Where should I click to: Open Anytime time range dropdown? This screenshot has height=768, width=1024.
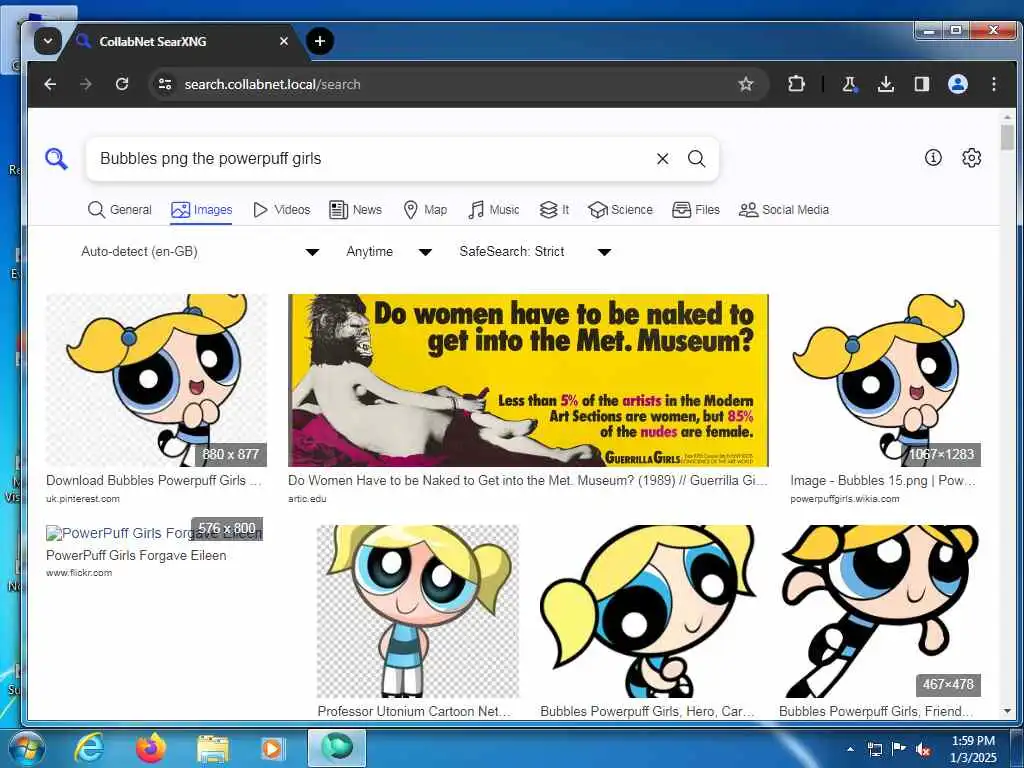389,251
